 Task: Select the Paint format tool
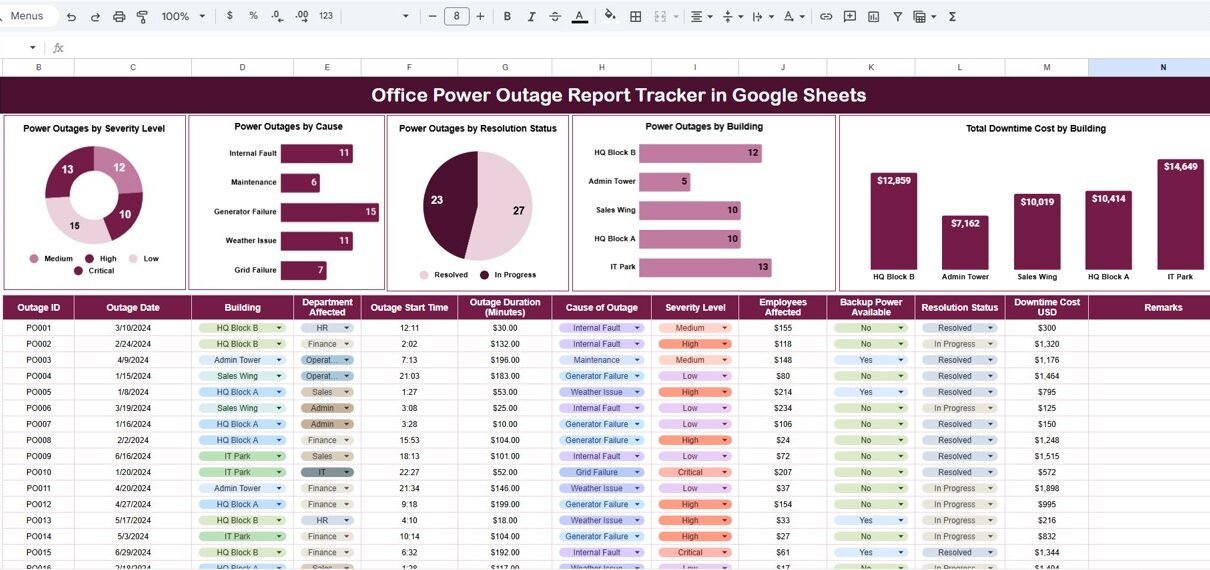(x=142, y=16)
